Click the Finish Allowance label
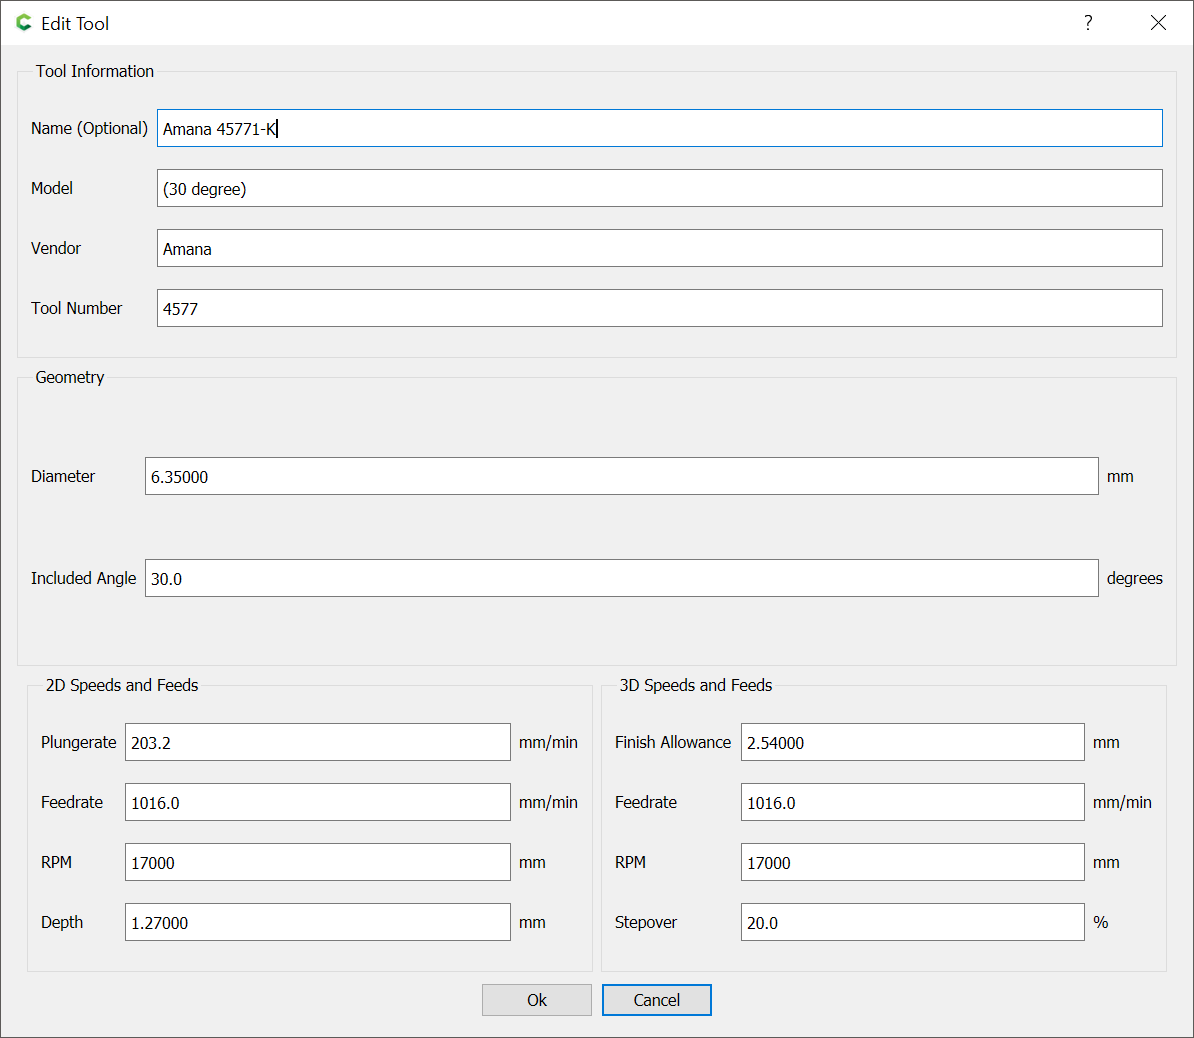Screen dimensions: 1194x1038 pyautogui.click(x=672, y=742)
